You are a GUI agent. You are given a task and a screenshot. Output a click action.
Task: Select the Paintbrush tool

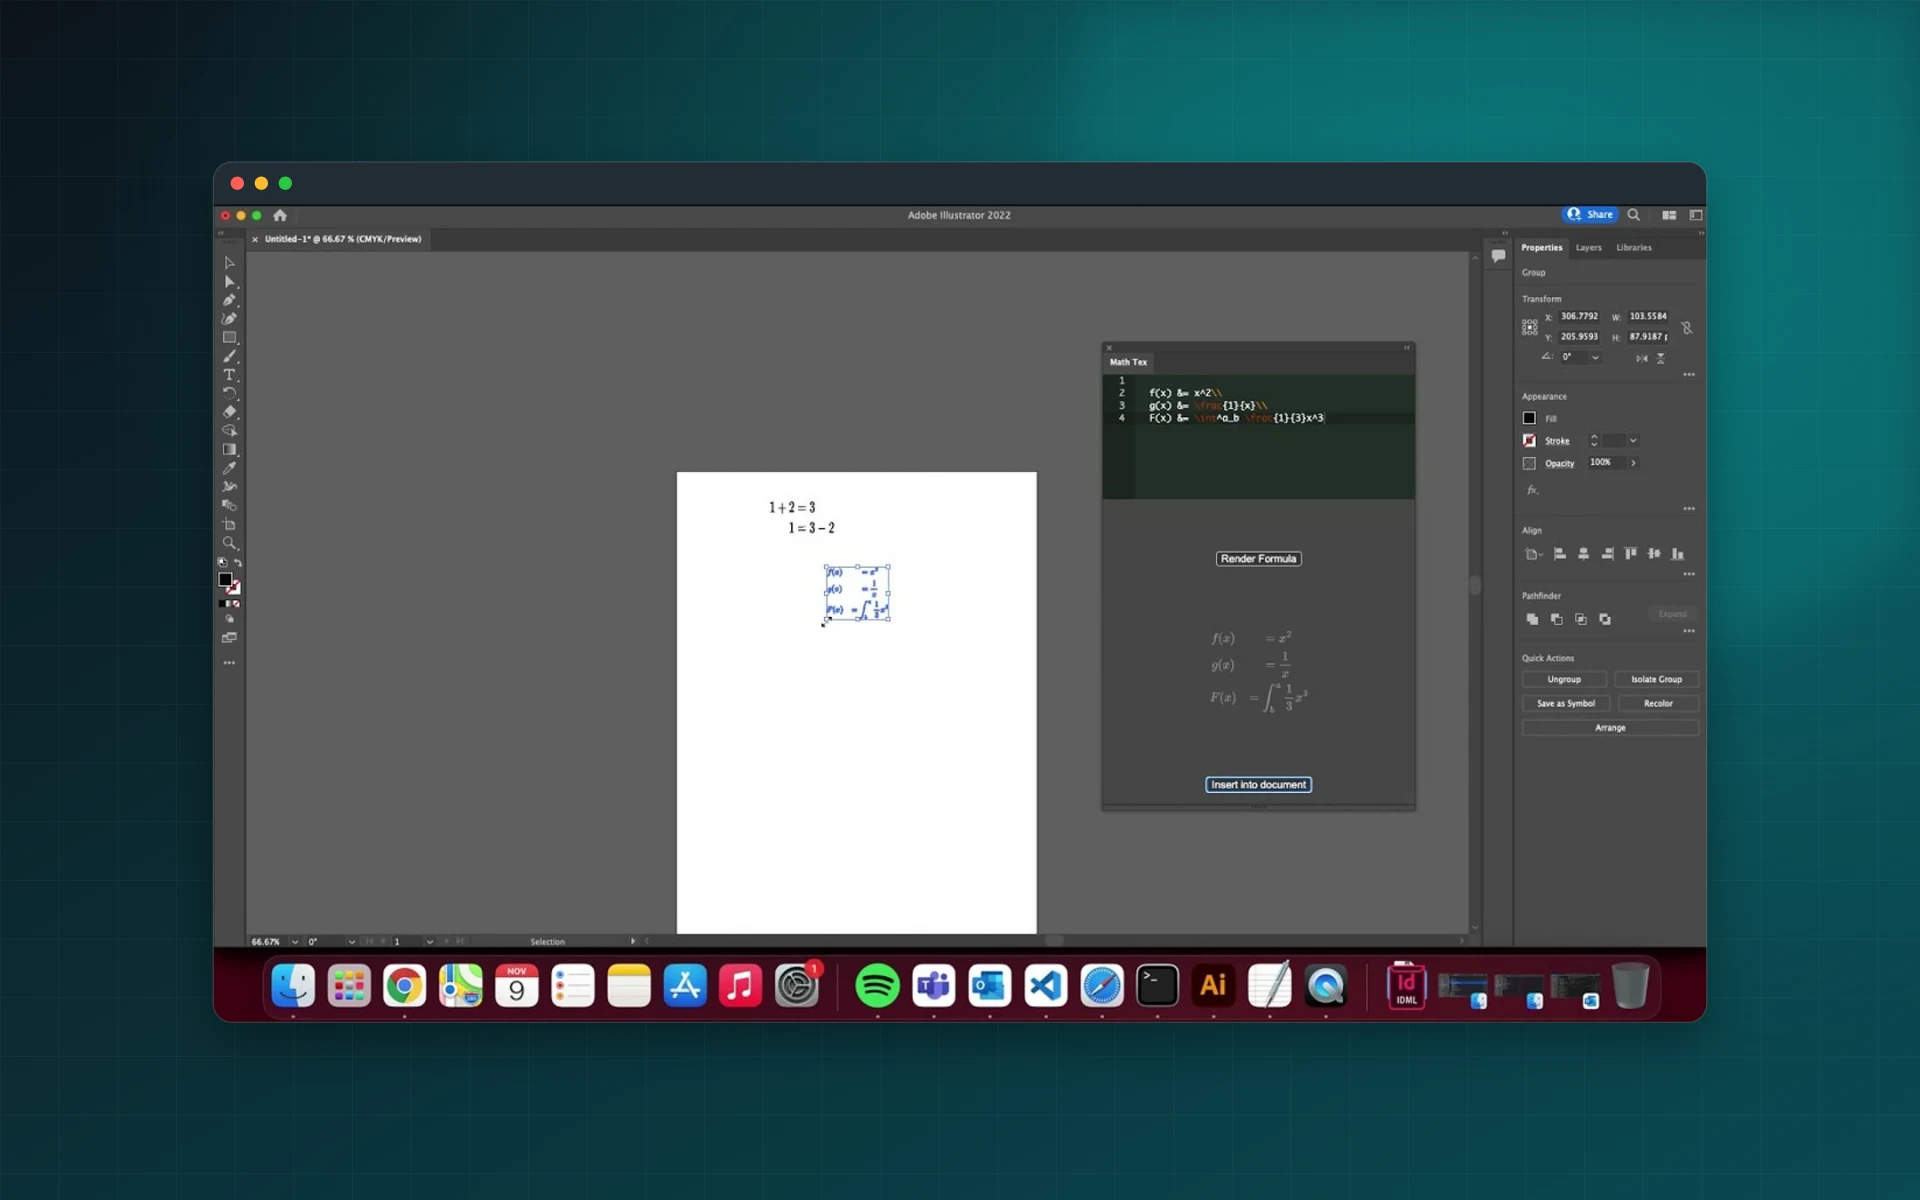(x=229, y=356)
